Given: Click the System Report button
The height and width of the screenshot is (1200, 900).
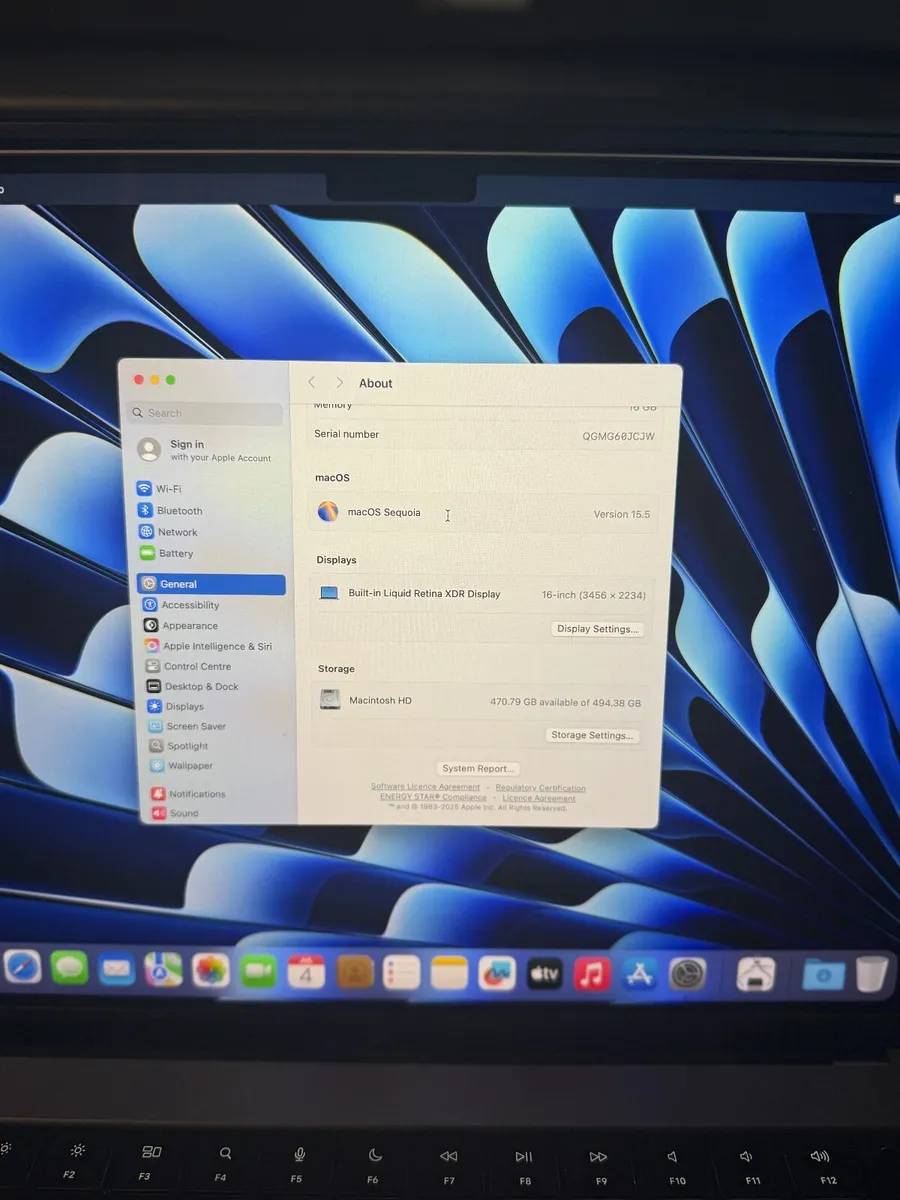Looking at the screenshot, I should (x=478, y=768).
